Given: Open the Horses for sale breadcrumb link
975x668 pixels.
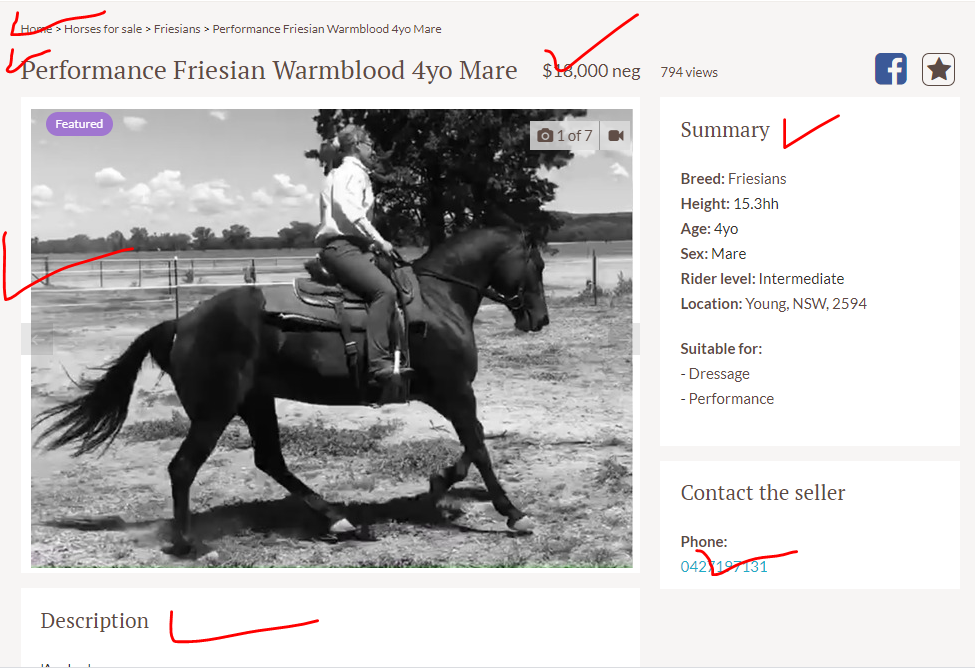Looking at the screenshot, I should [x=103, y=29].
